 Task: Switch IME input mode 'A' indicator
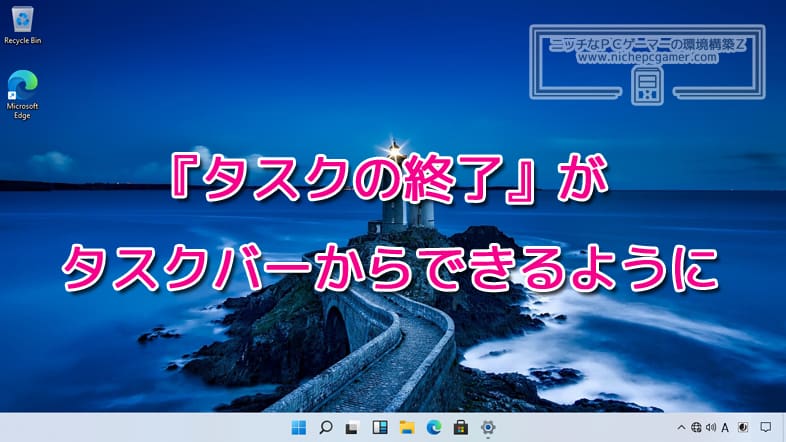[x=725, y=427]
